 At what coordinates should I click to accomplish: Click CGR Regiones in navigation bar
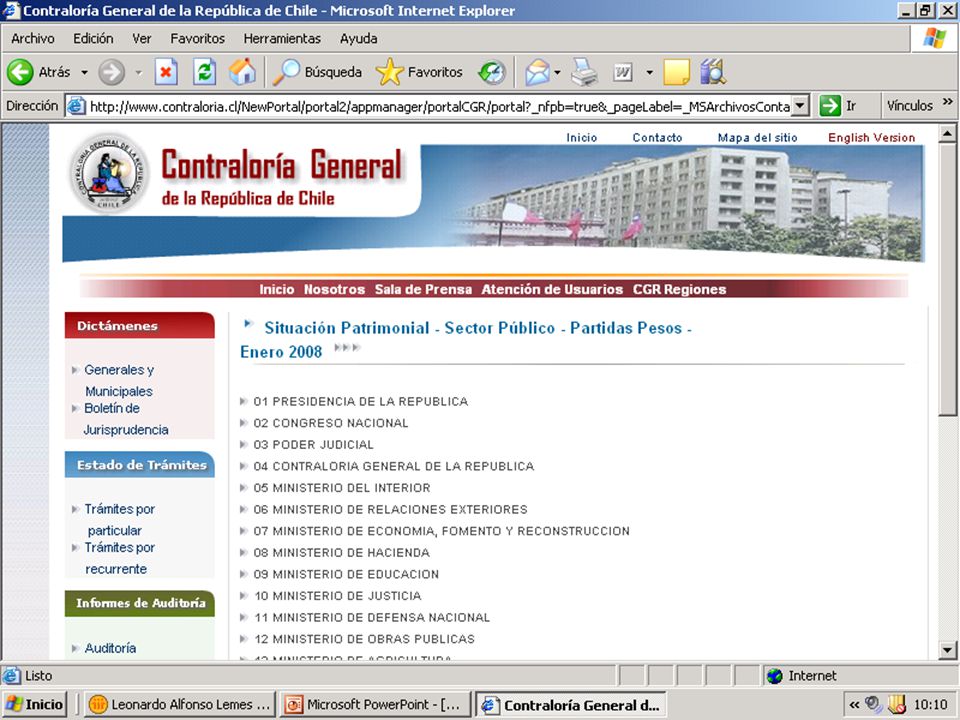point(680,290)
